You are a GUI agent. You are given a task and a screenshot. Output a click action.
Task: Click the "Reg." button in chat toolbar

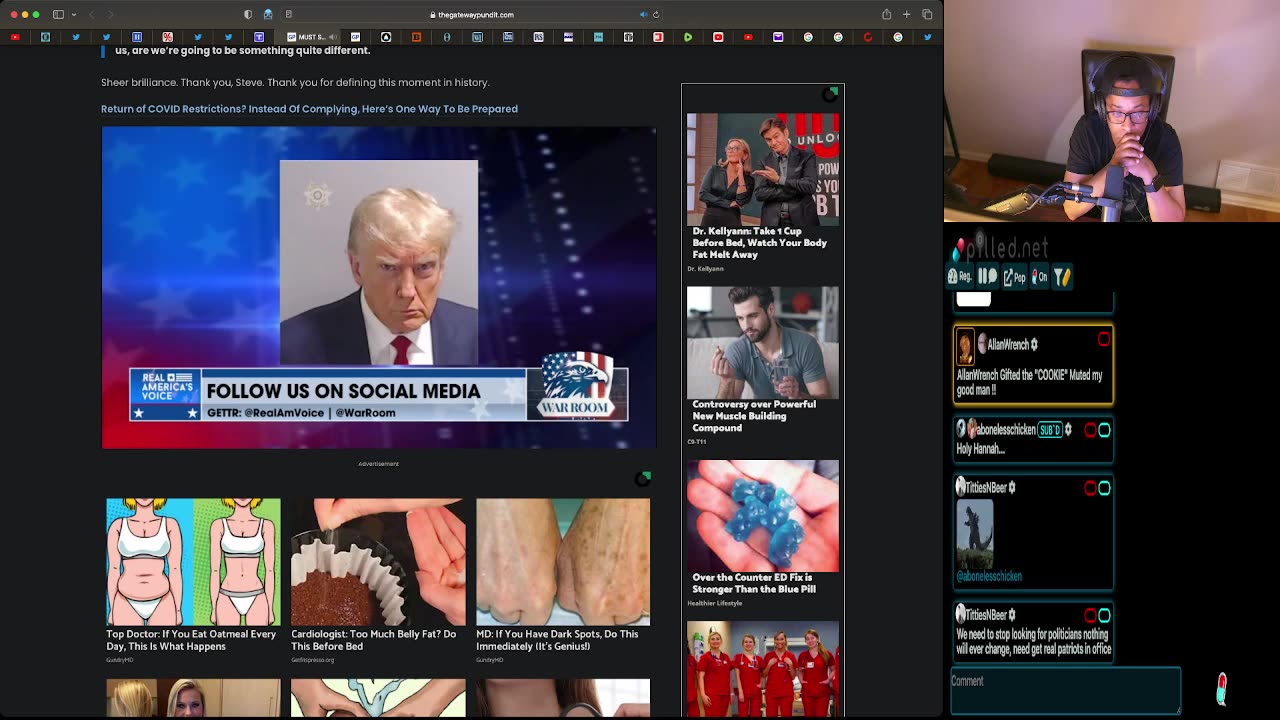tap(960, 277)
